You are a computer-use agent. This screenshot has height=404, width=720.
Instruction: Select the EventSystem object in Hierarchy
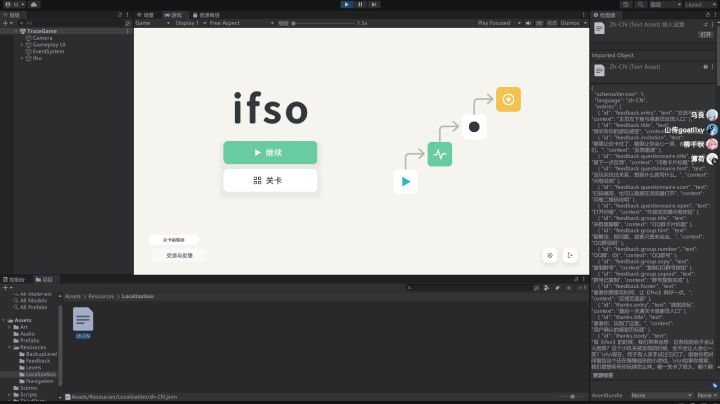click(x=48, y=51)
